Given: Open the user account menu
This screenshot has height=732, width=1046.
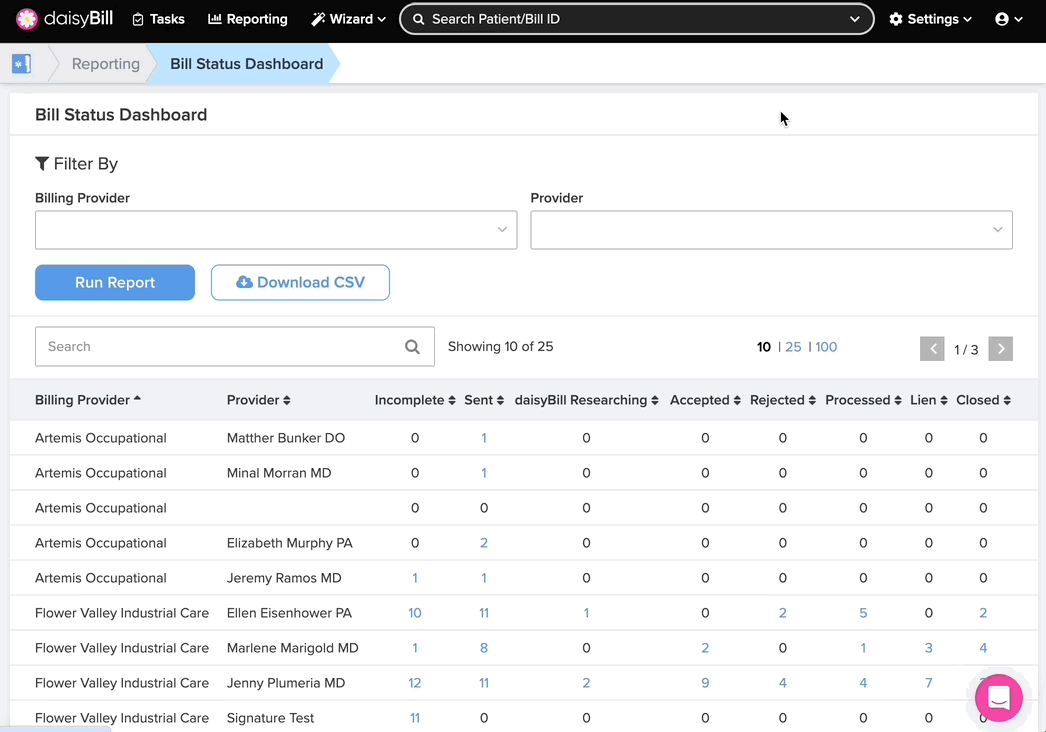Looking at the screenshot, I should tap(1008, 19).
